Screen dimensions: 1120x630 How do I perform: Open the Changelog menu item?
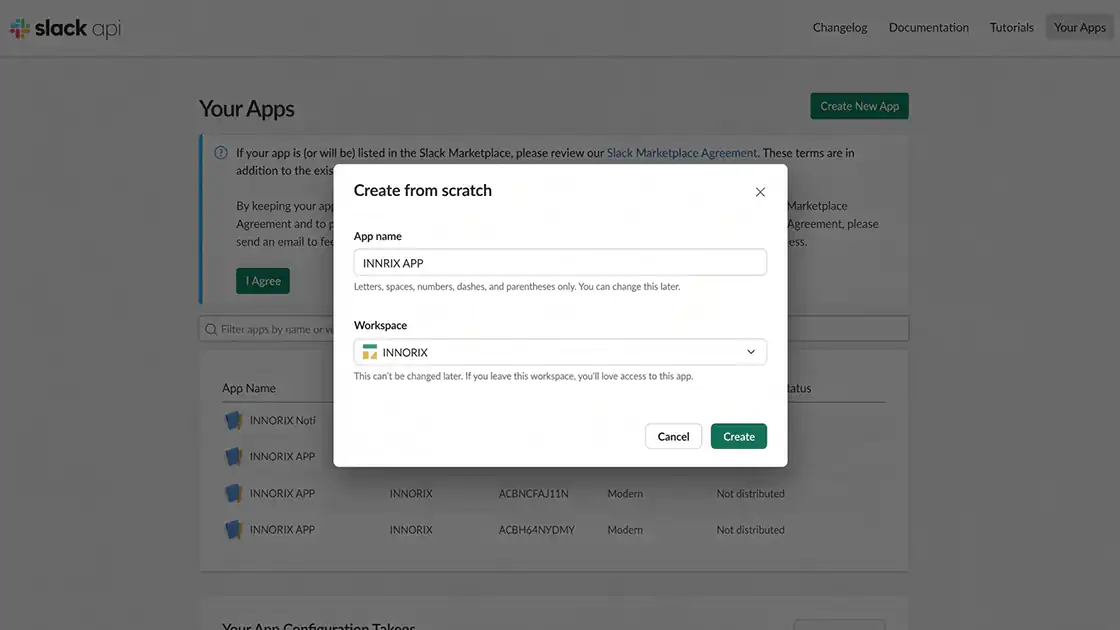[839, 27]
